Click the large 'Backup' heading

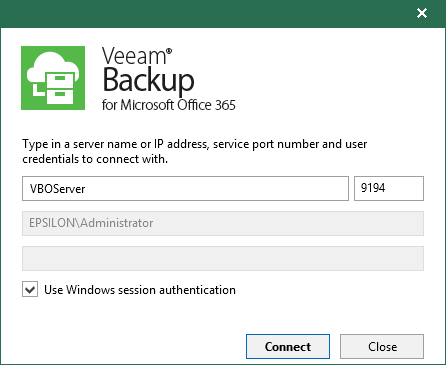pyautogui.click(x=148, y=80)
